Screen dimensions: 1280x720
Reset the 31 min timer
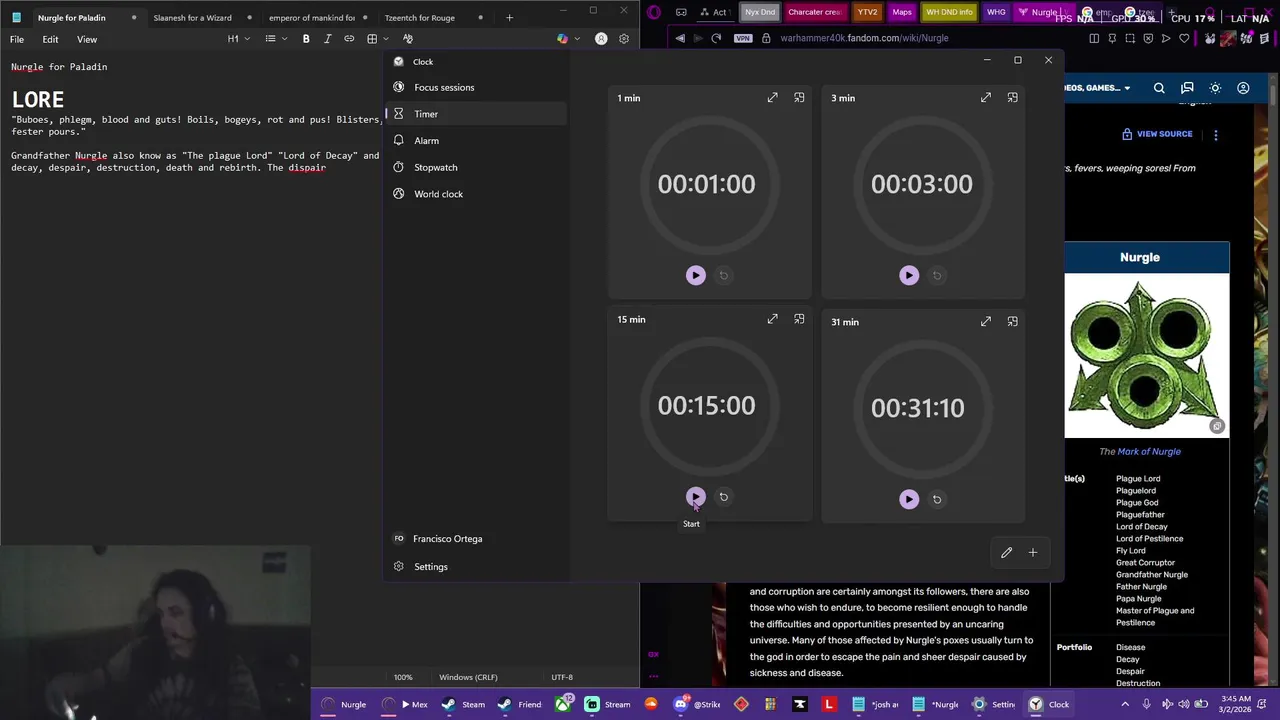coord(937,499)
